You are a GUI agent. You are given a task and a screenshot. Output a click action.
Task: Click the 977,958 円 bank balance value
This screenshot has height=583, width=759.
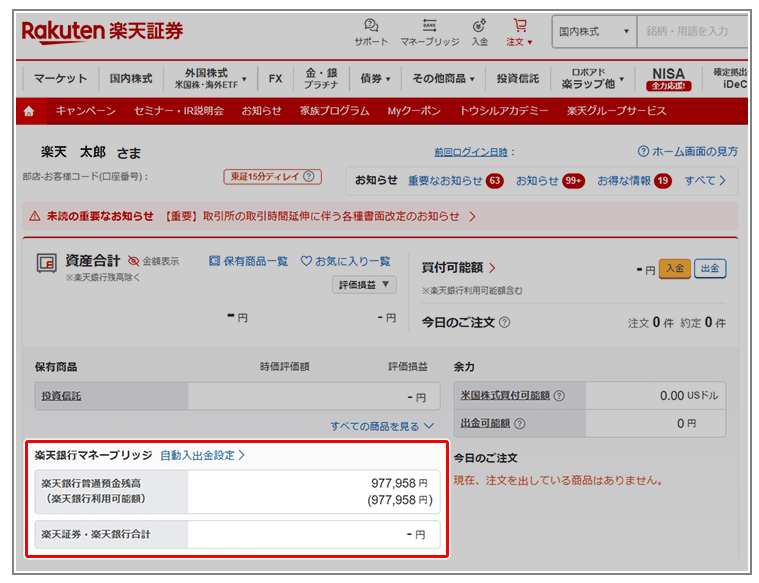(x=399, y=483)
